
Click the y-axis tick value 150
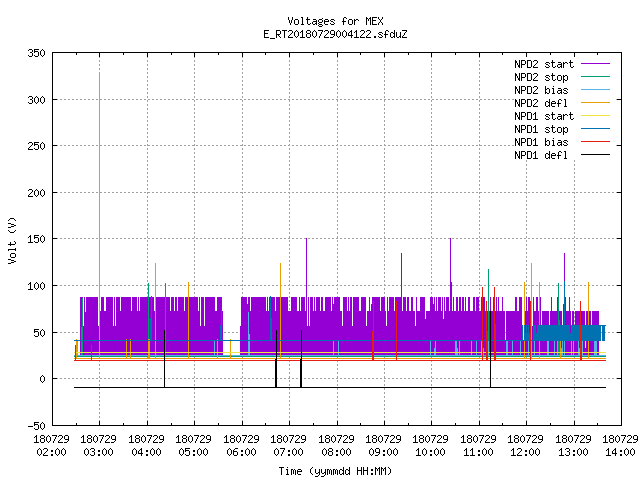(x=36, y=239)
